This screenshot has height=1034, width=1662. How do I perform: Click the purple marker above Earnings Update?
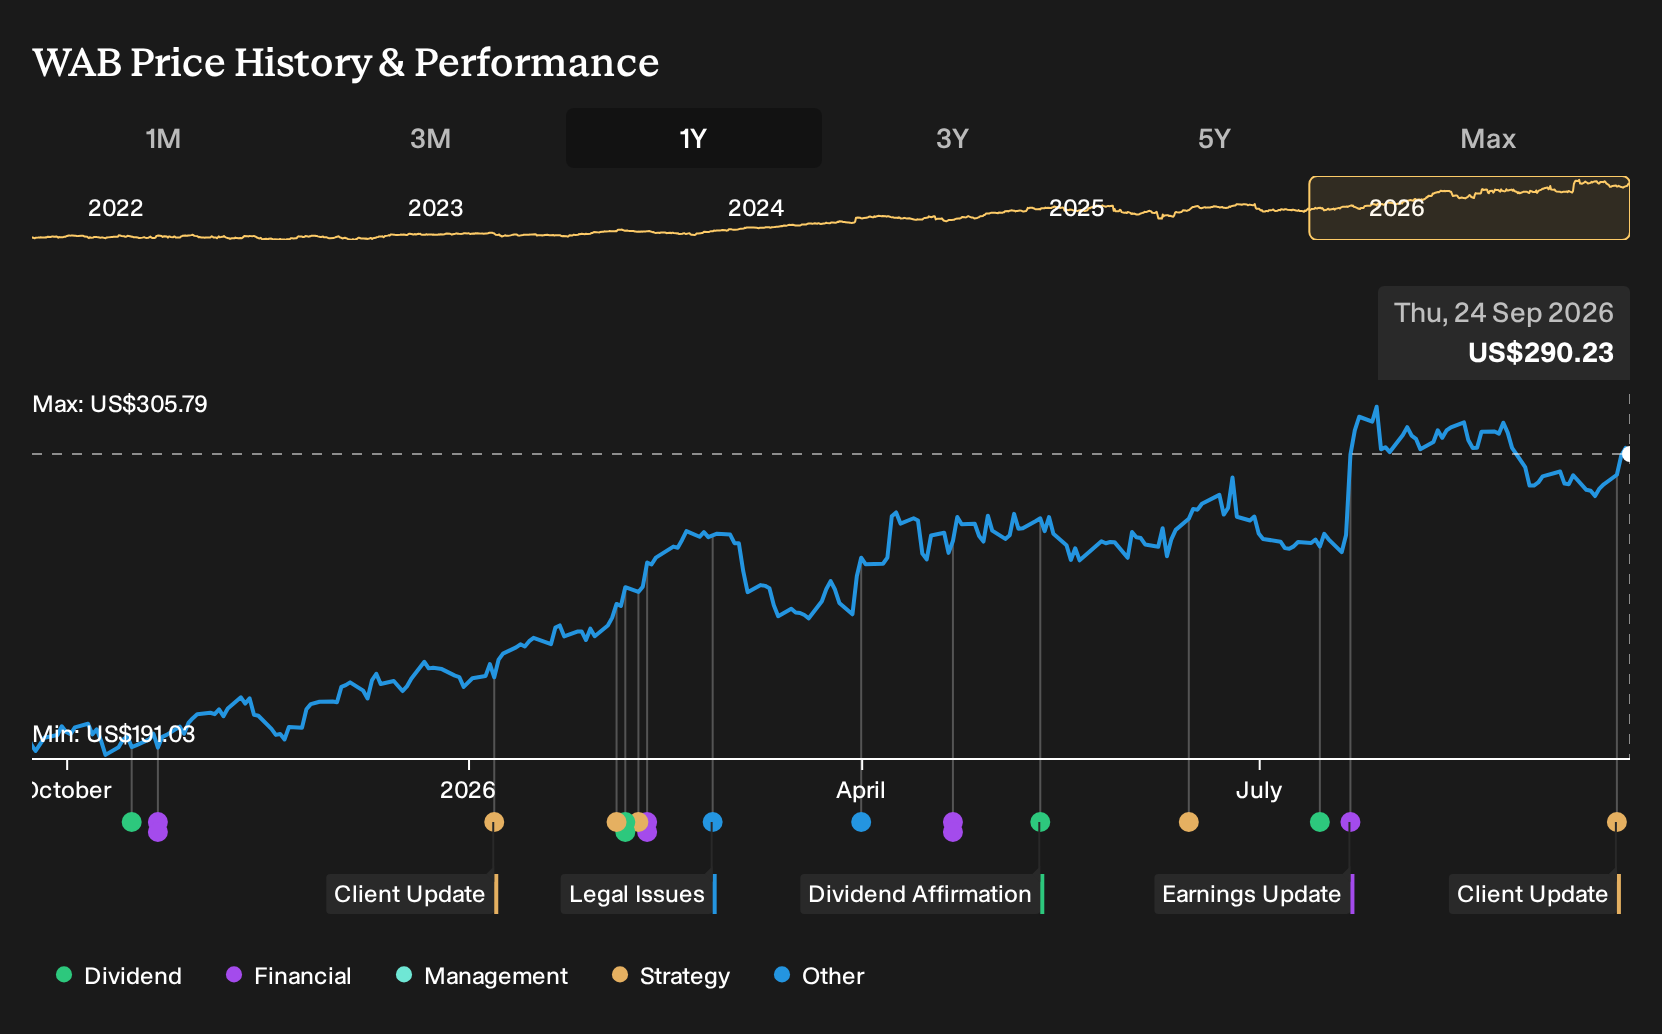(x=1350, y=822)
